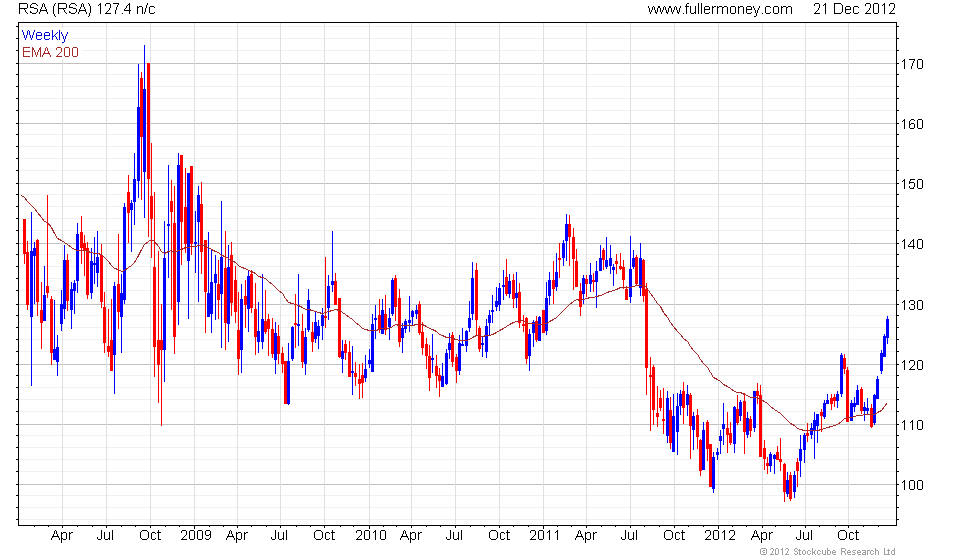Click the '2010' year label on time axis

tap(371, 536)
